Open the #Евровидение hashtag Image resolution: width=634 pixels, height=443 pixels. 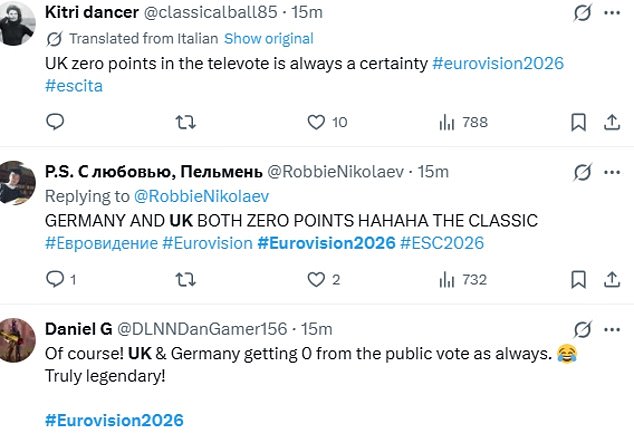point(101,243)
